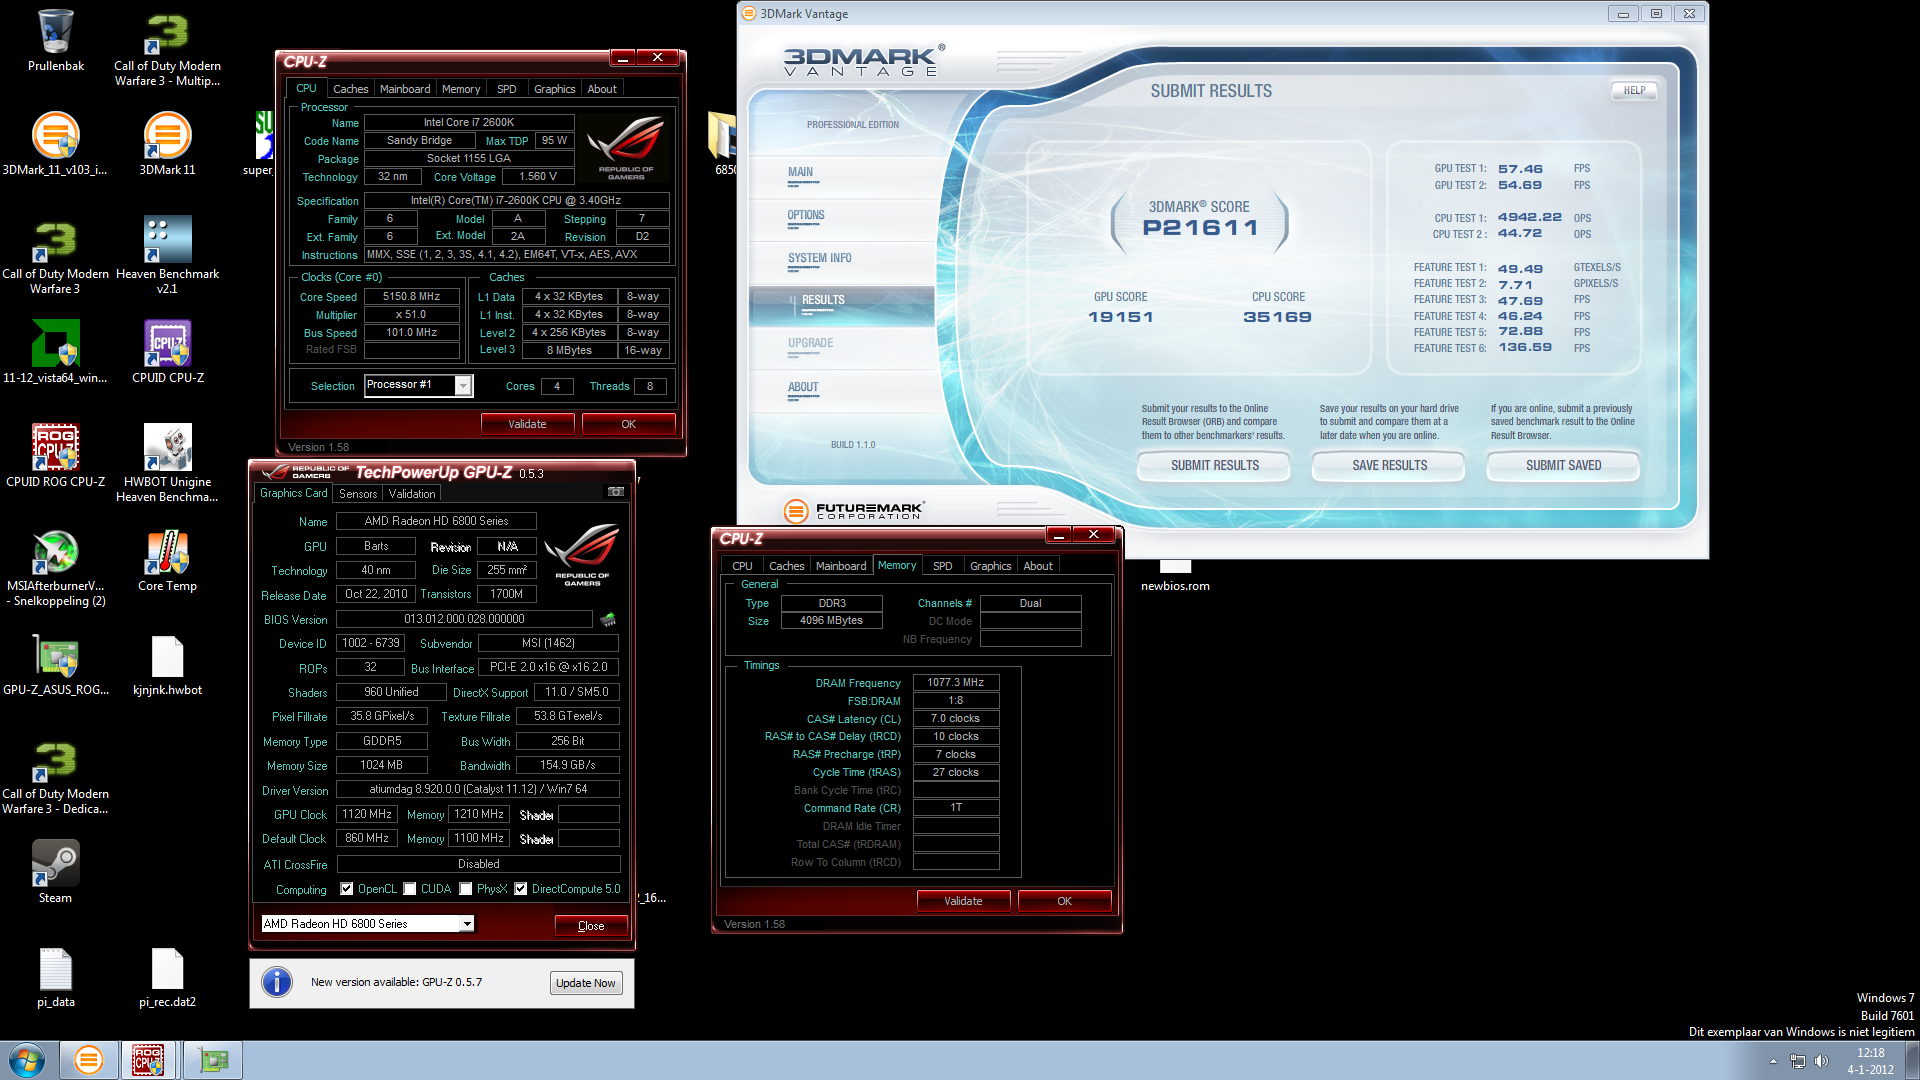
Task: Open the pi_data file icon
Action: [x=56, y=976]
